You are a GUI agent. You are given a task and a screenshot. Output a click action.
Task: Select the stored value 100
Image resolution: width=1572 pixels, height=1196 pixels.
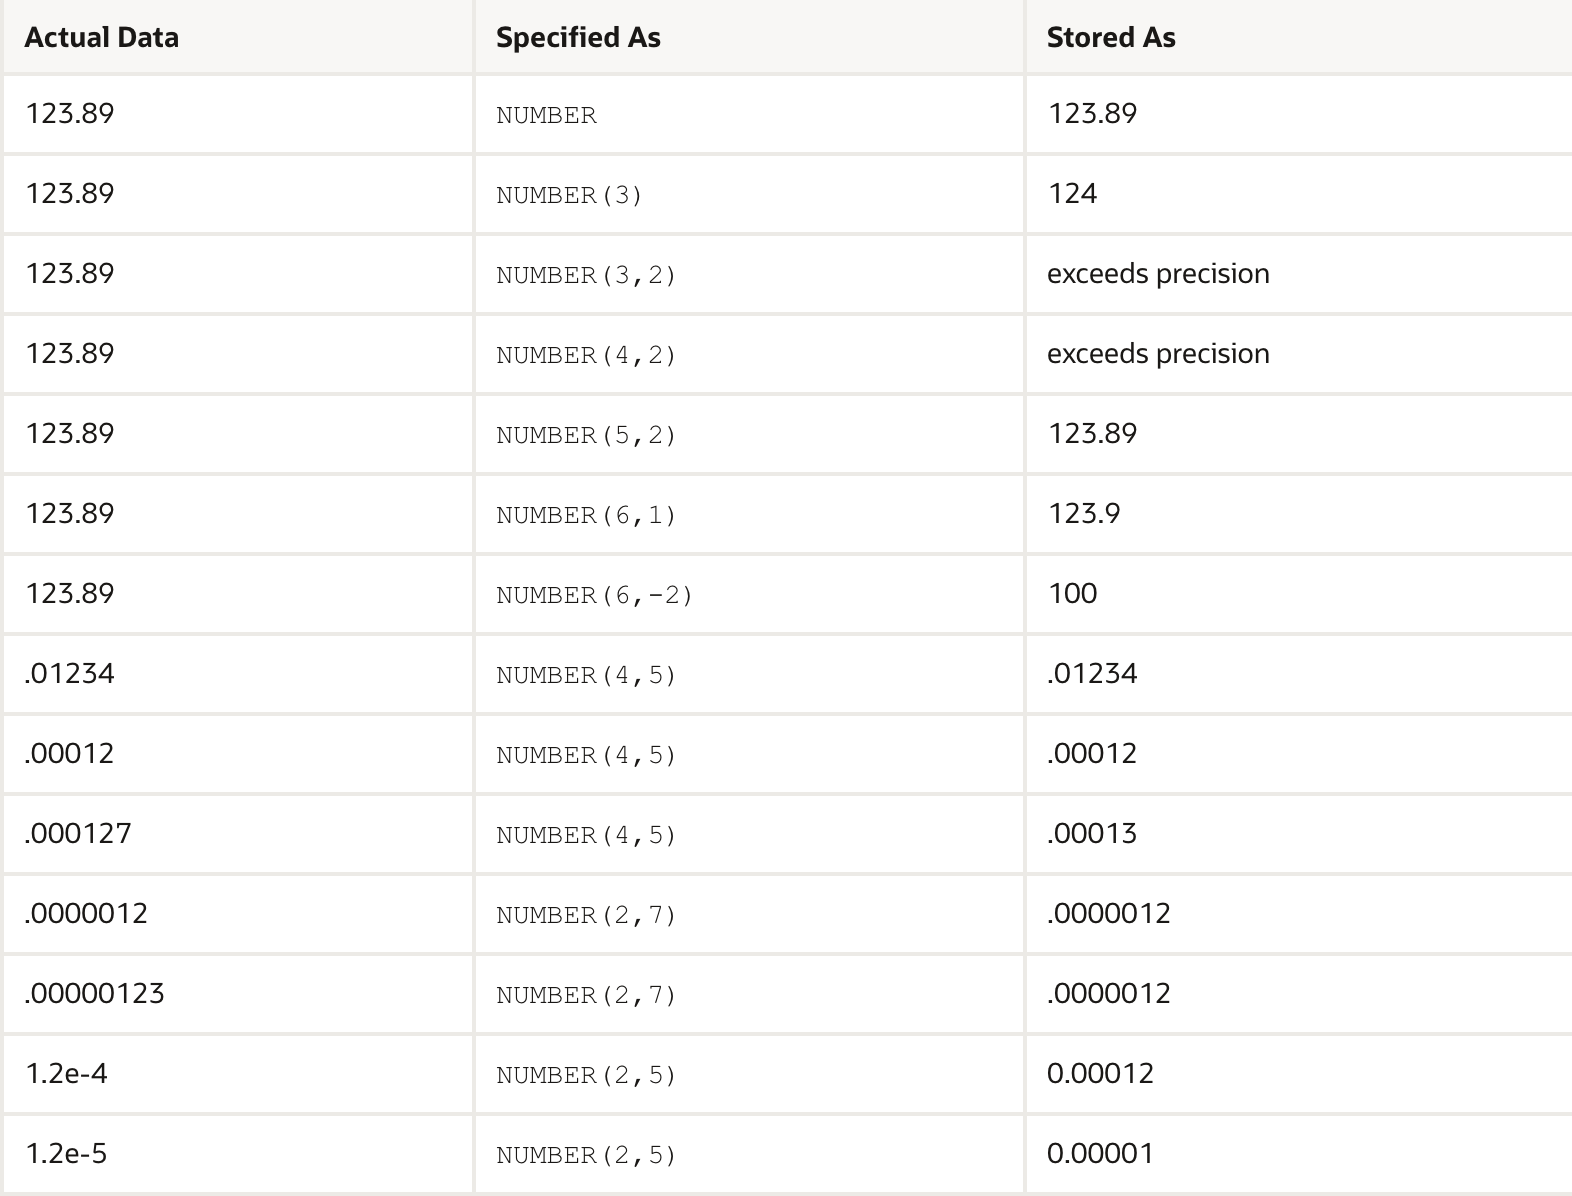1072,593
